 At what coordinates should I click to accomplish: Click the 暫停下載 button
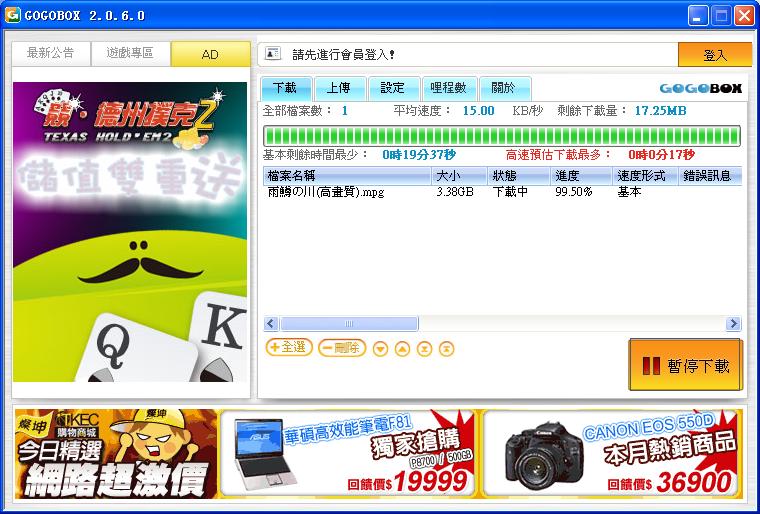pos(685,365)
